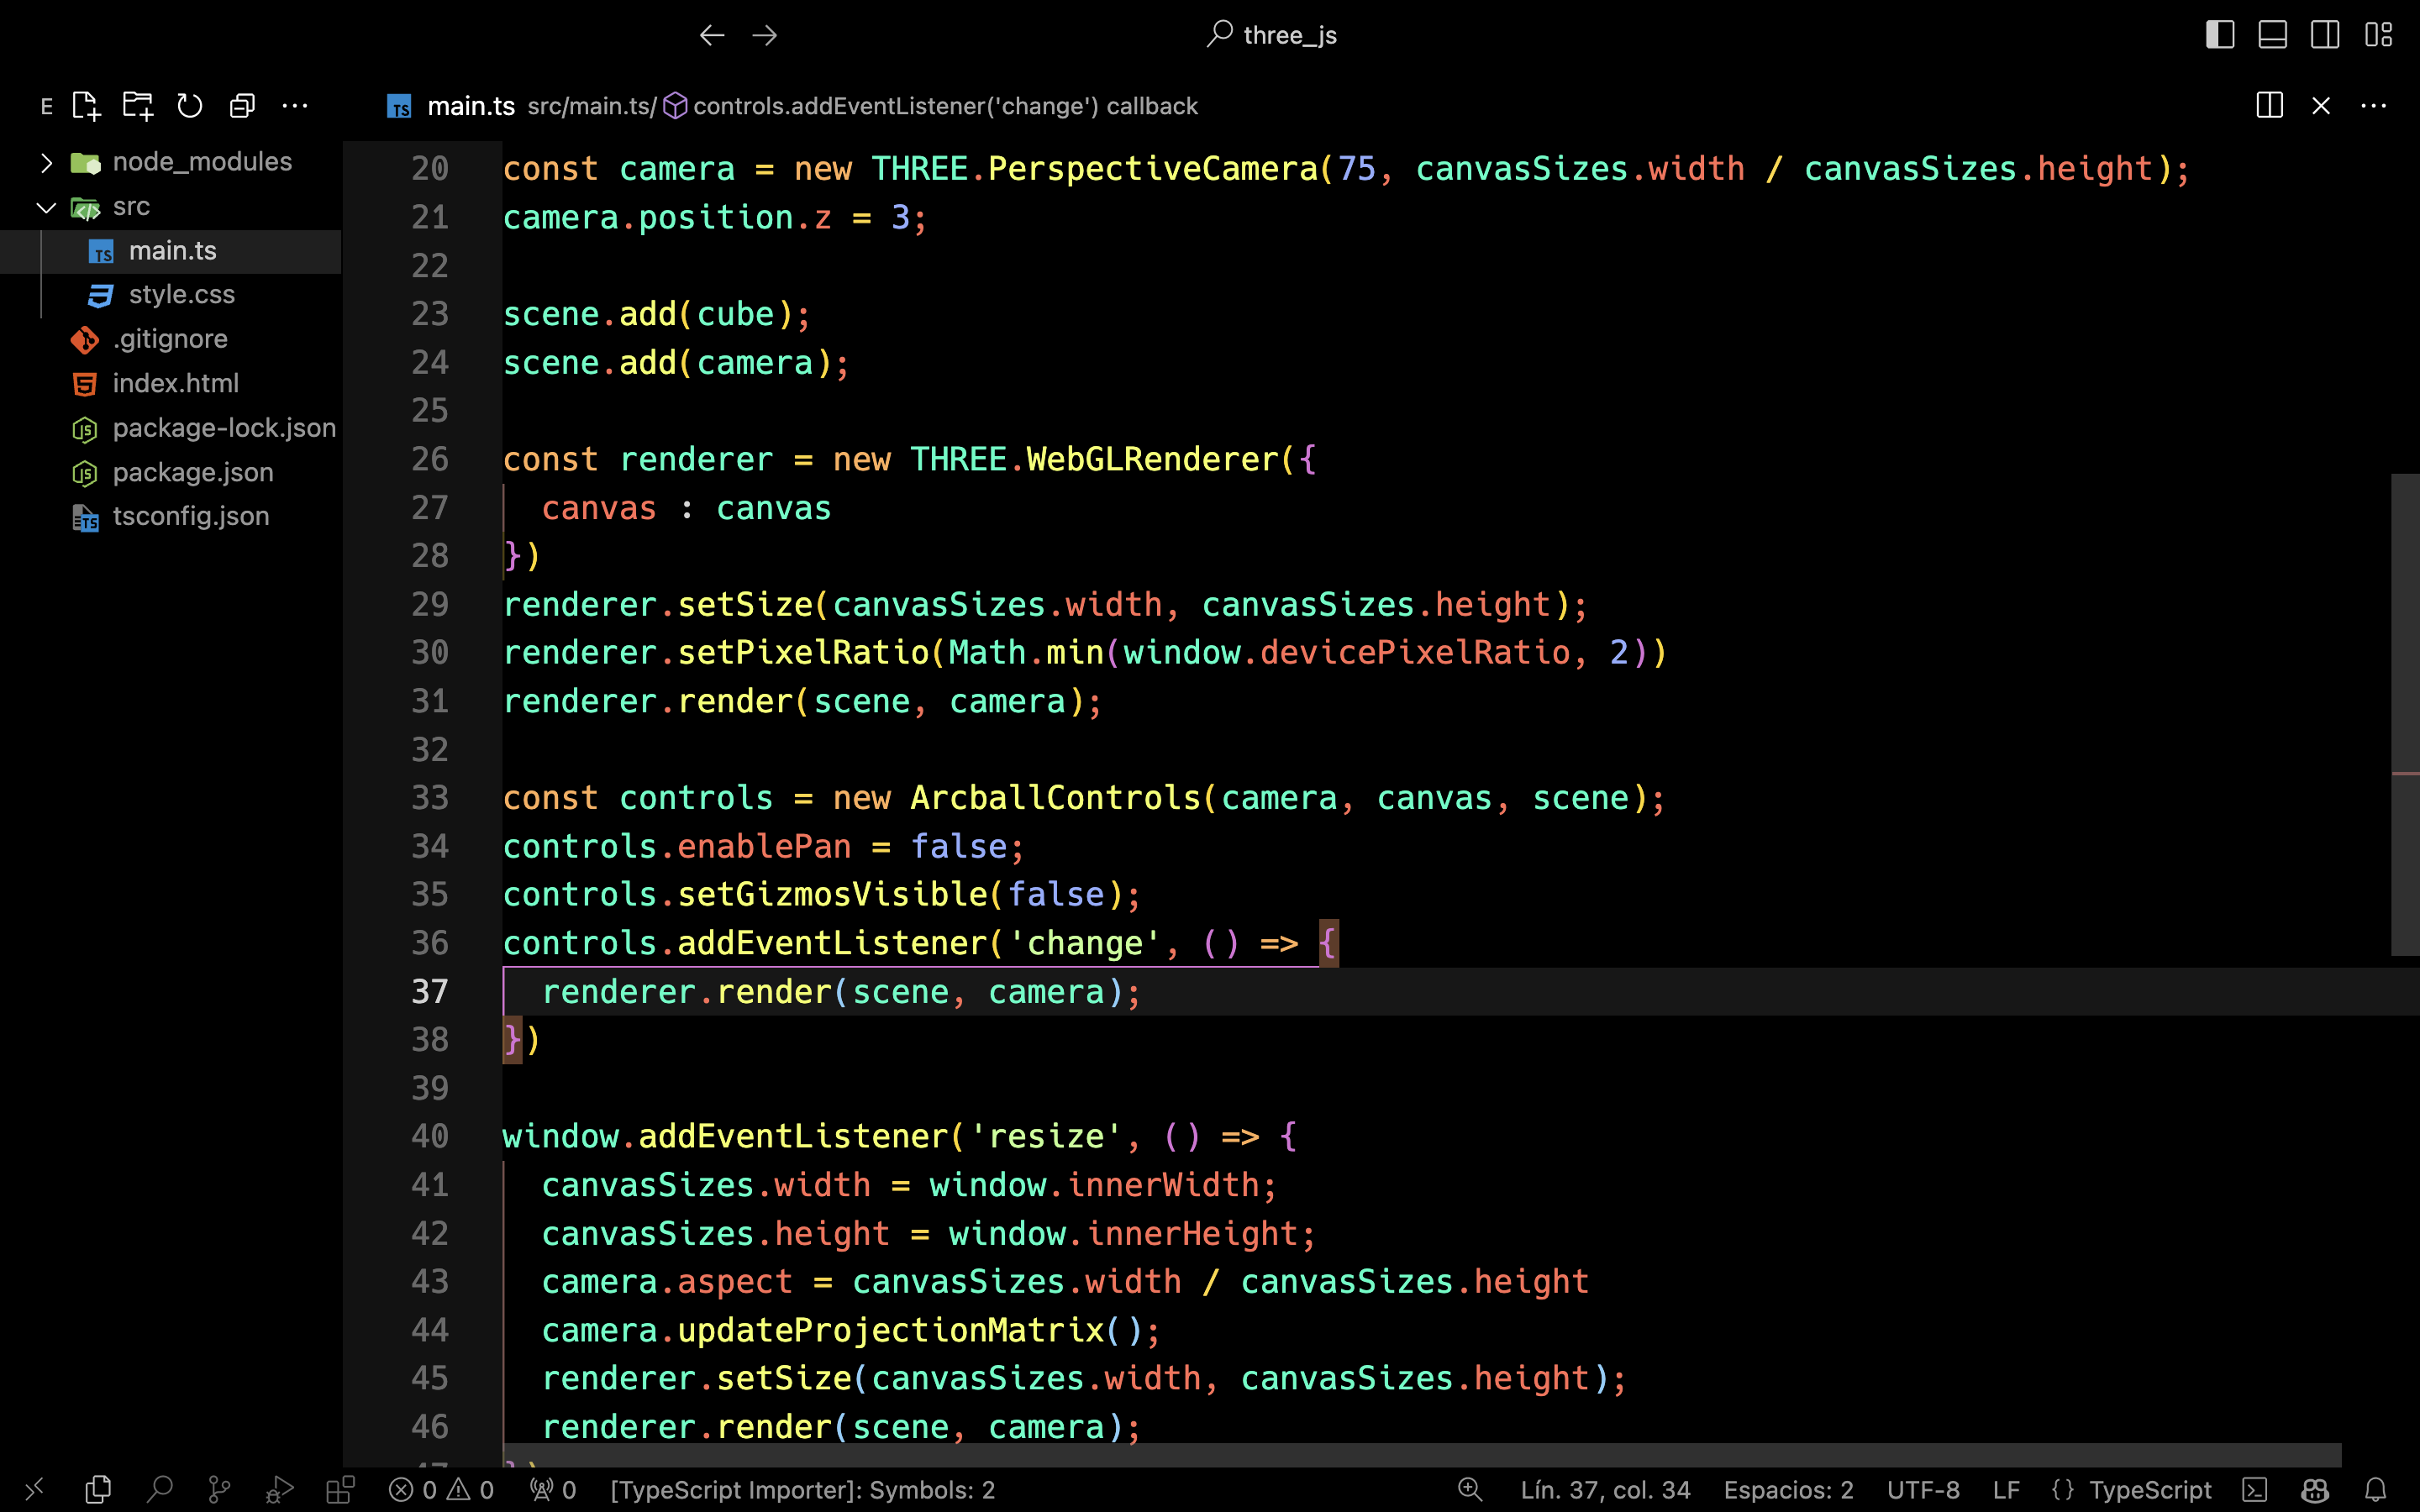
Task: Click TypeScript braces icon in status bar
Action: [x=2063, y=1490]
